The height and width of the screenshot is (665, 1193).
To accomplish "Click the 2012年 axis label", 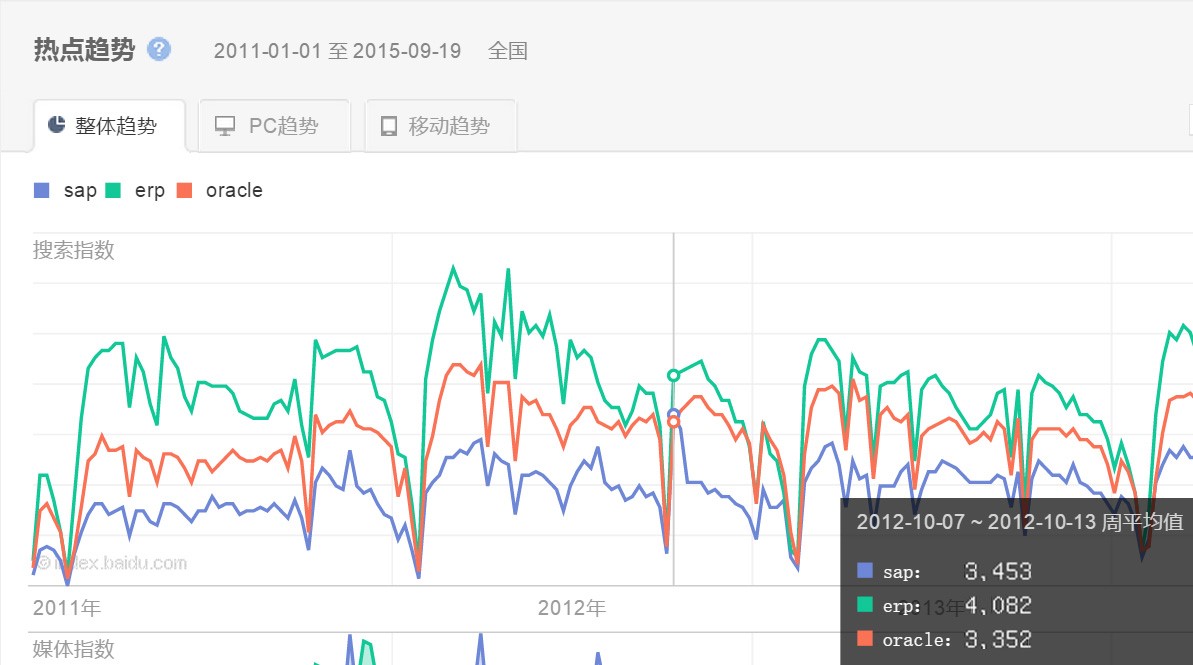I will pos(571,608).
